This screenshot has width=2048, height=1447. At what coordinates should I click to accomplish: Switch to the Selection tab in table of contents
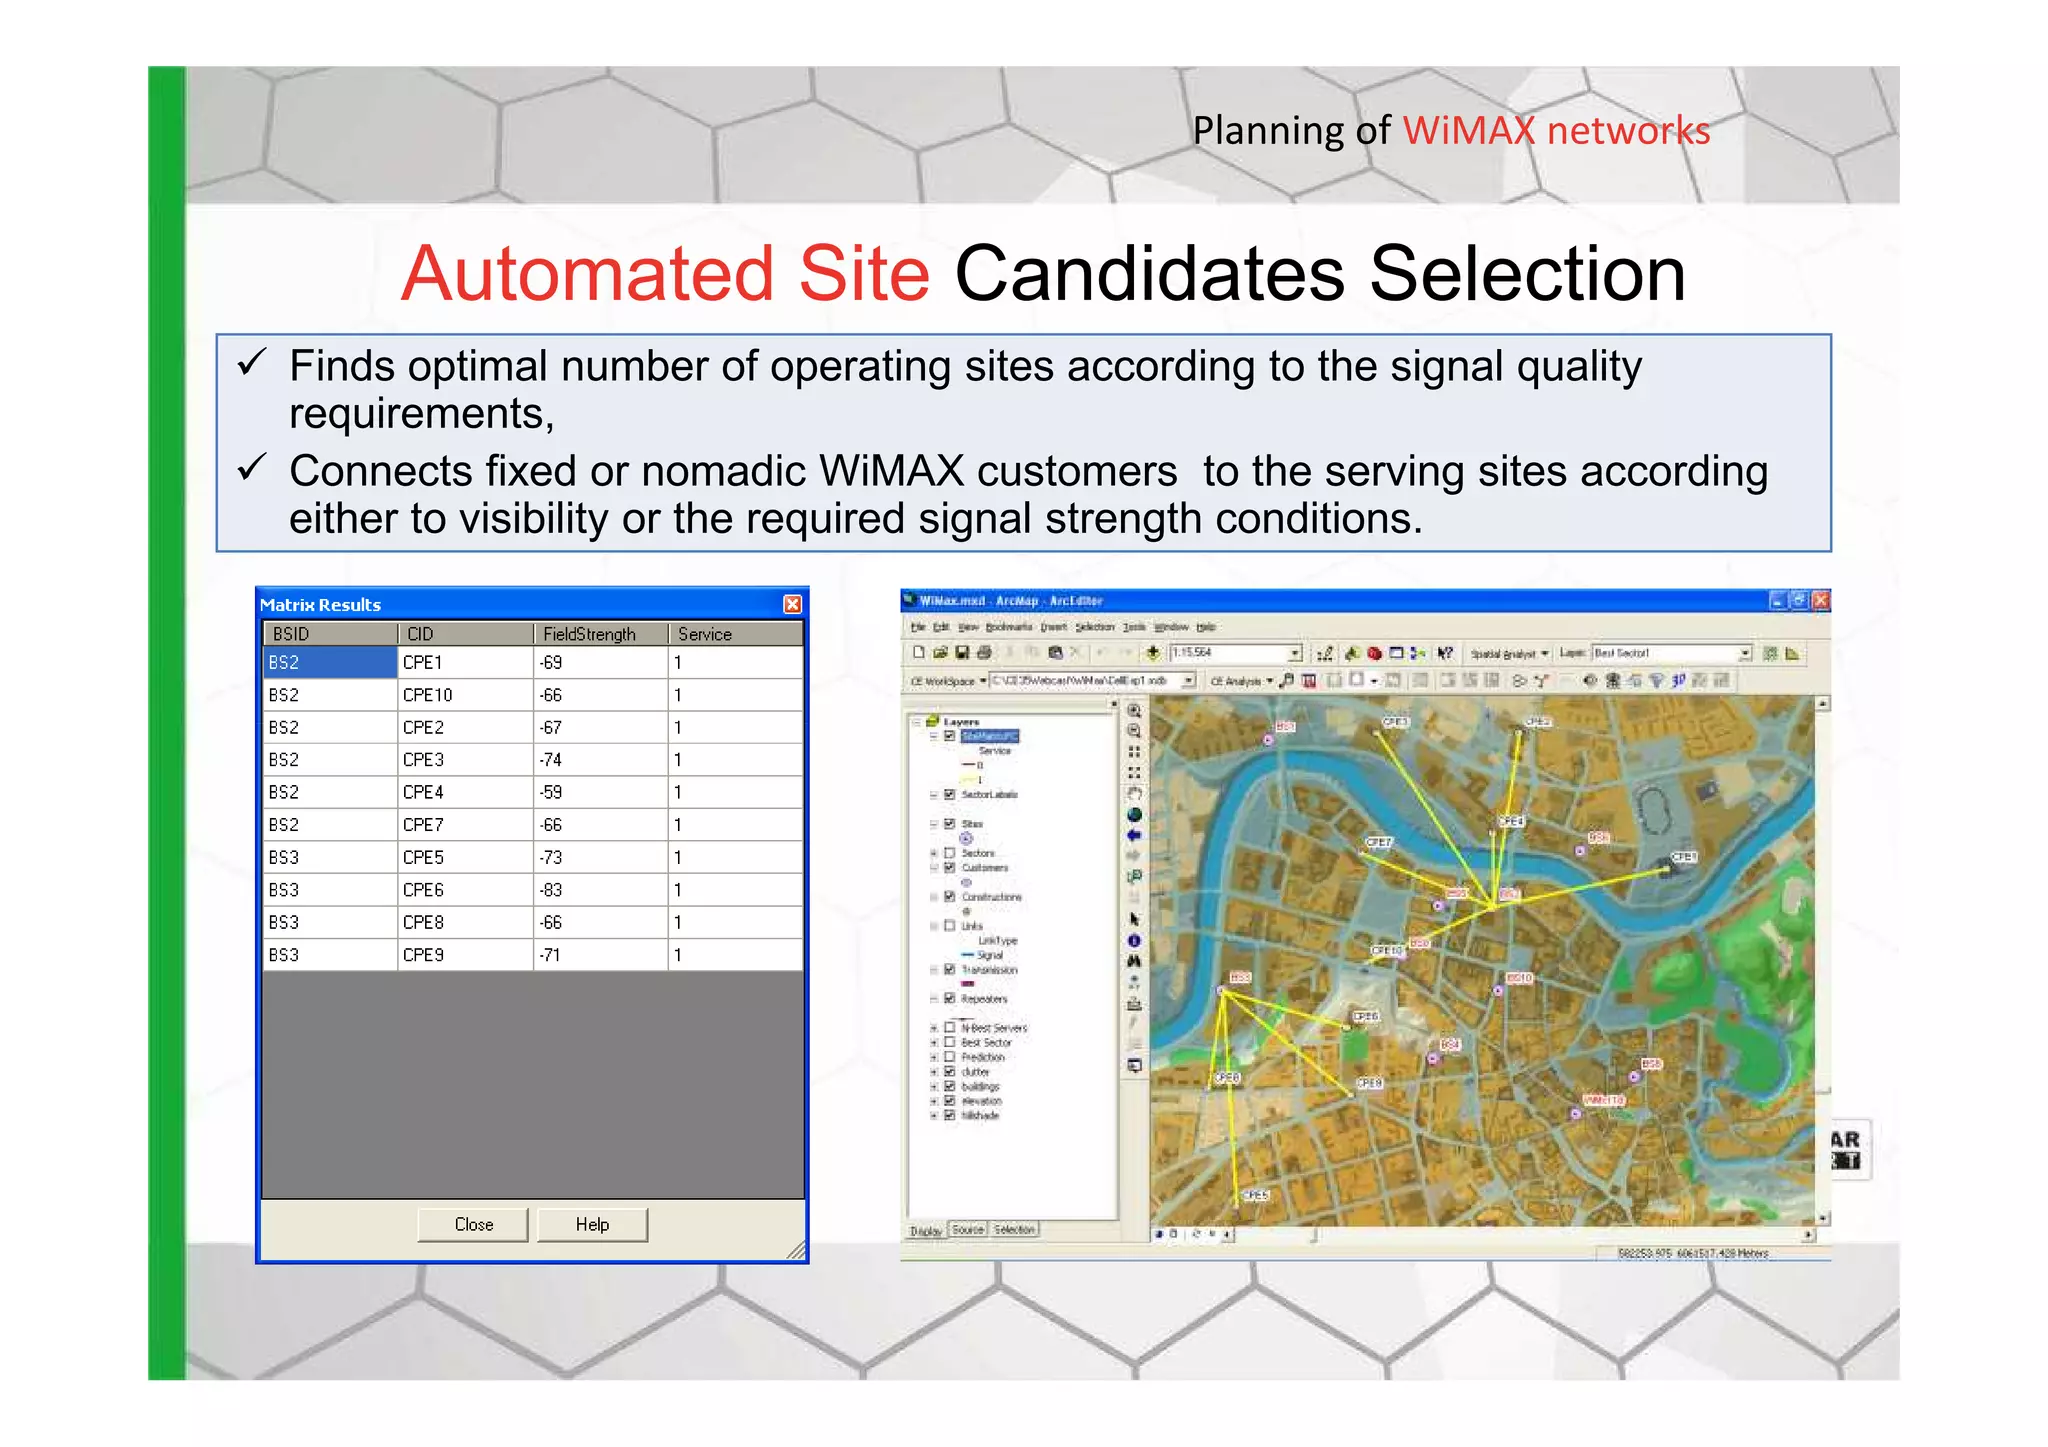(x=1014, y=1230)
